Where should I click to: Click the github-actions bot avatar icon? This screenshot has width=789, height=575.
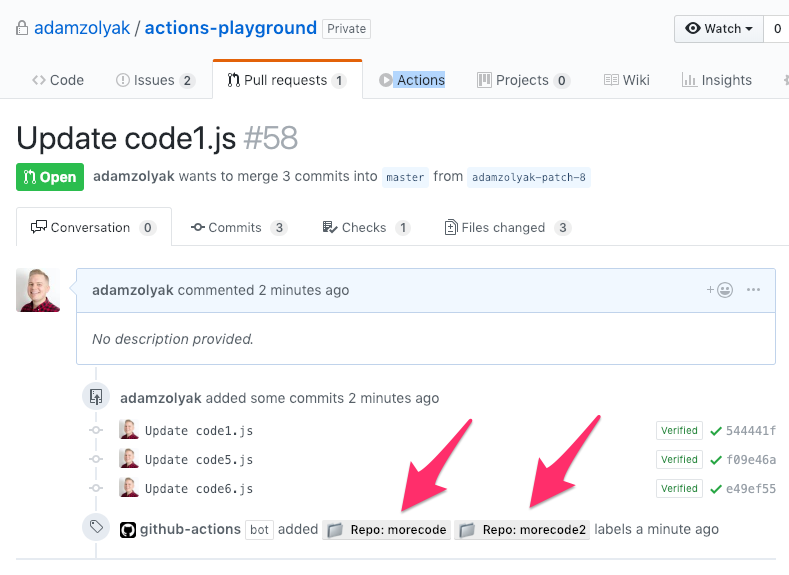pos(128,530)
